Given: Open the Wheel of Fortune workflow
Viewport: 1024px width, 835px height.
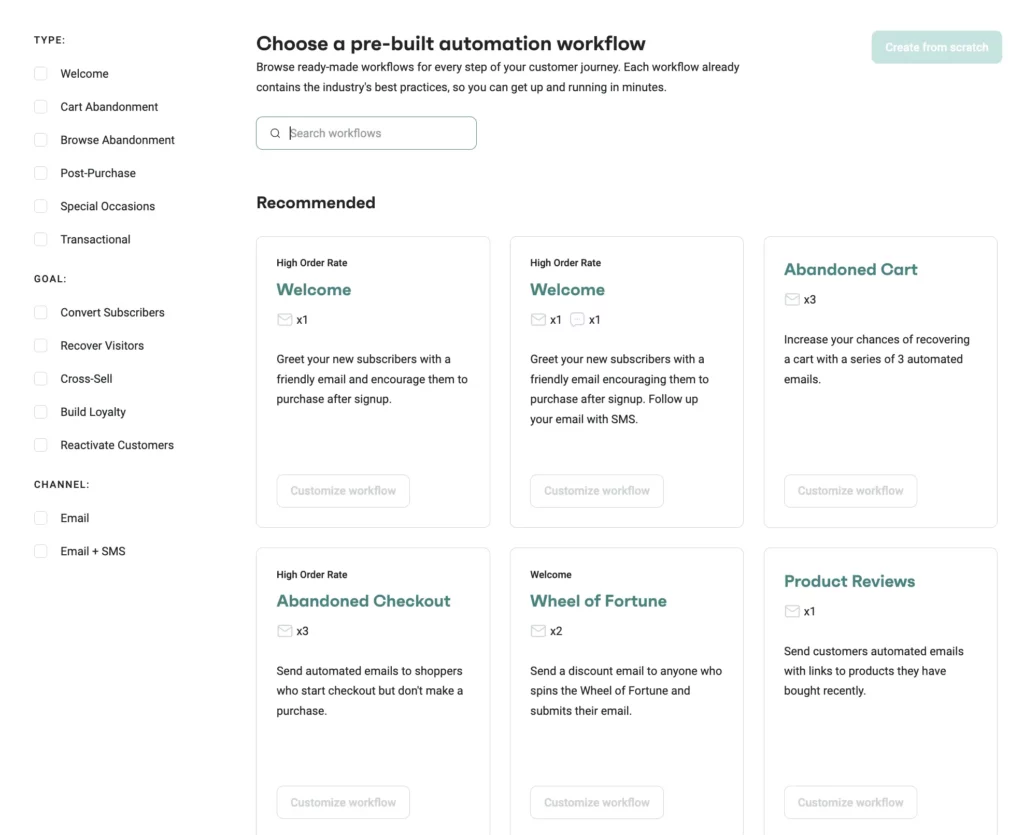Looking at the screenshot, I should (x=597, y=600).
